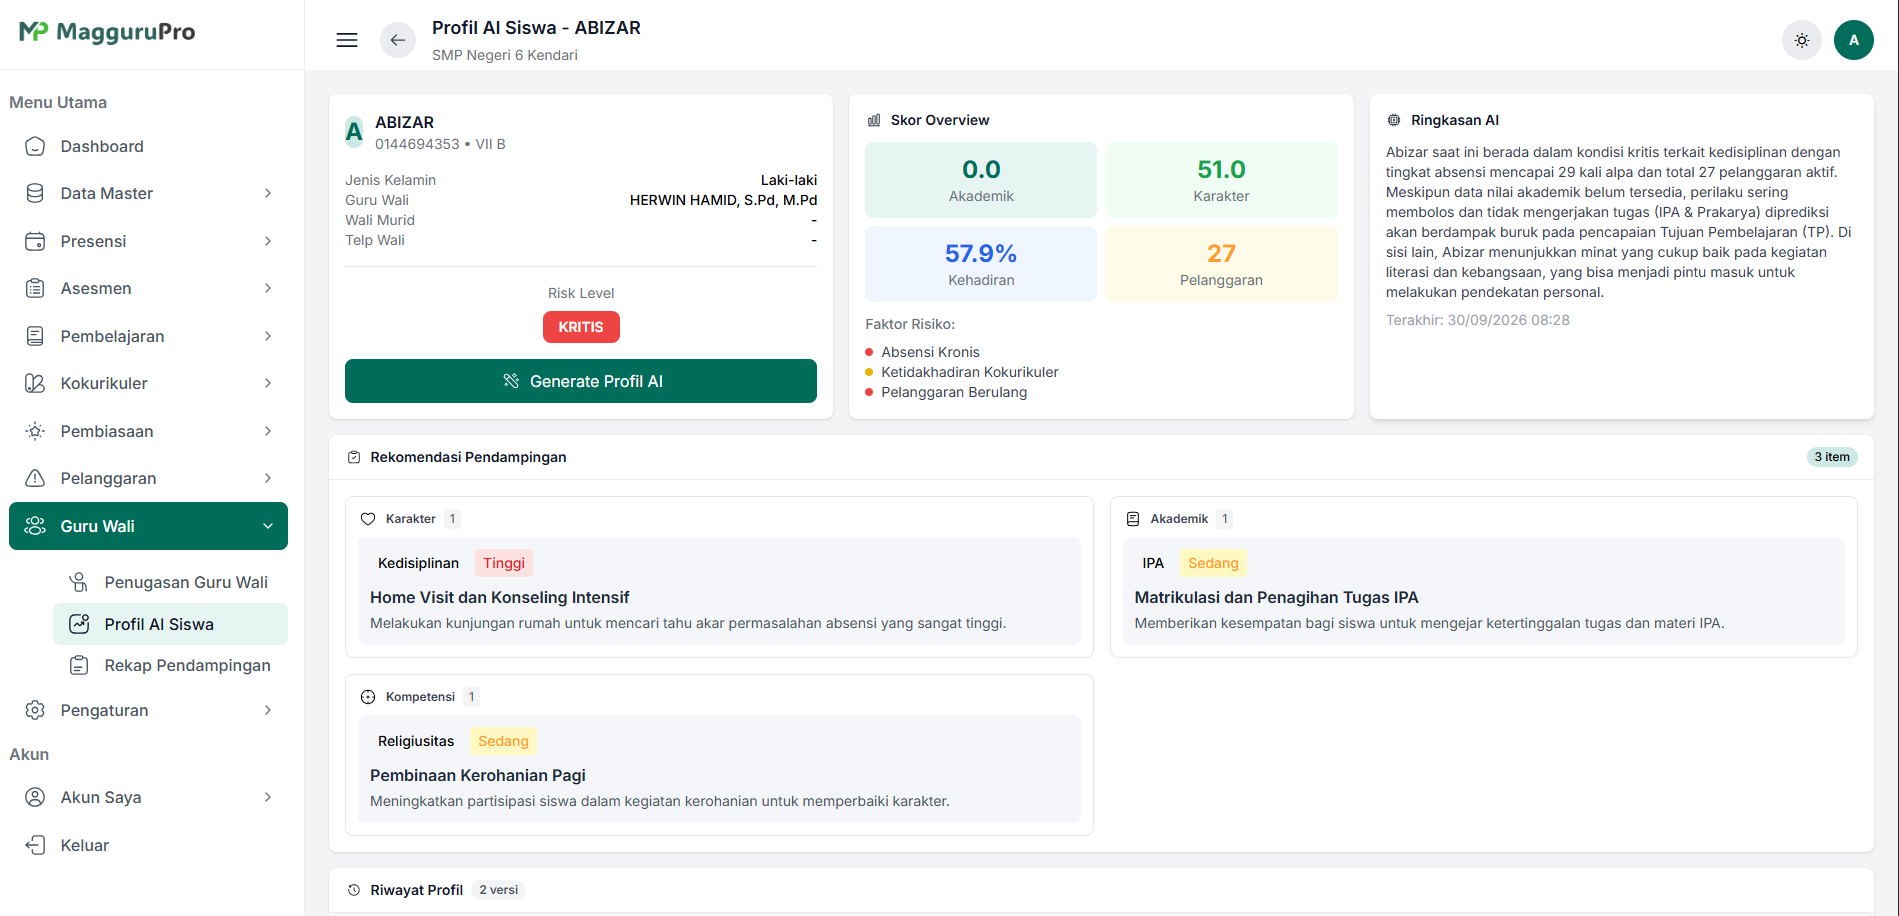Click the Asesmen clipboard icon

pos(35,288)
